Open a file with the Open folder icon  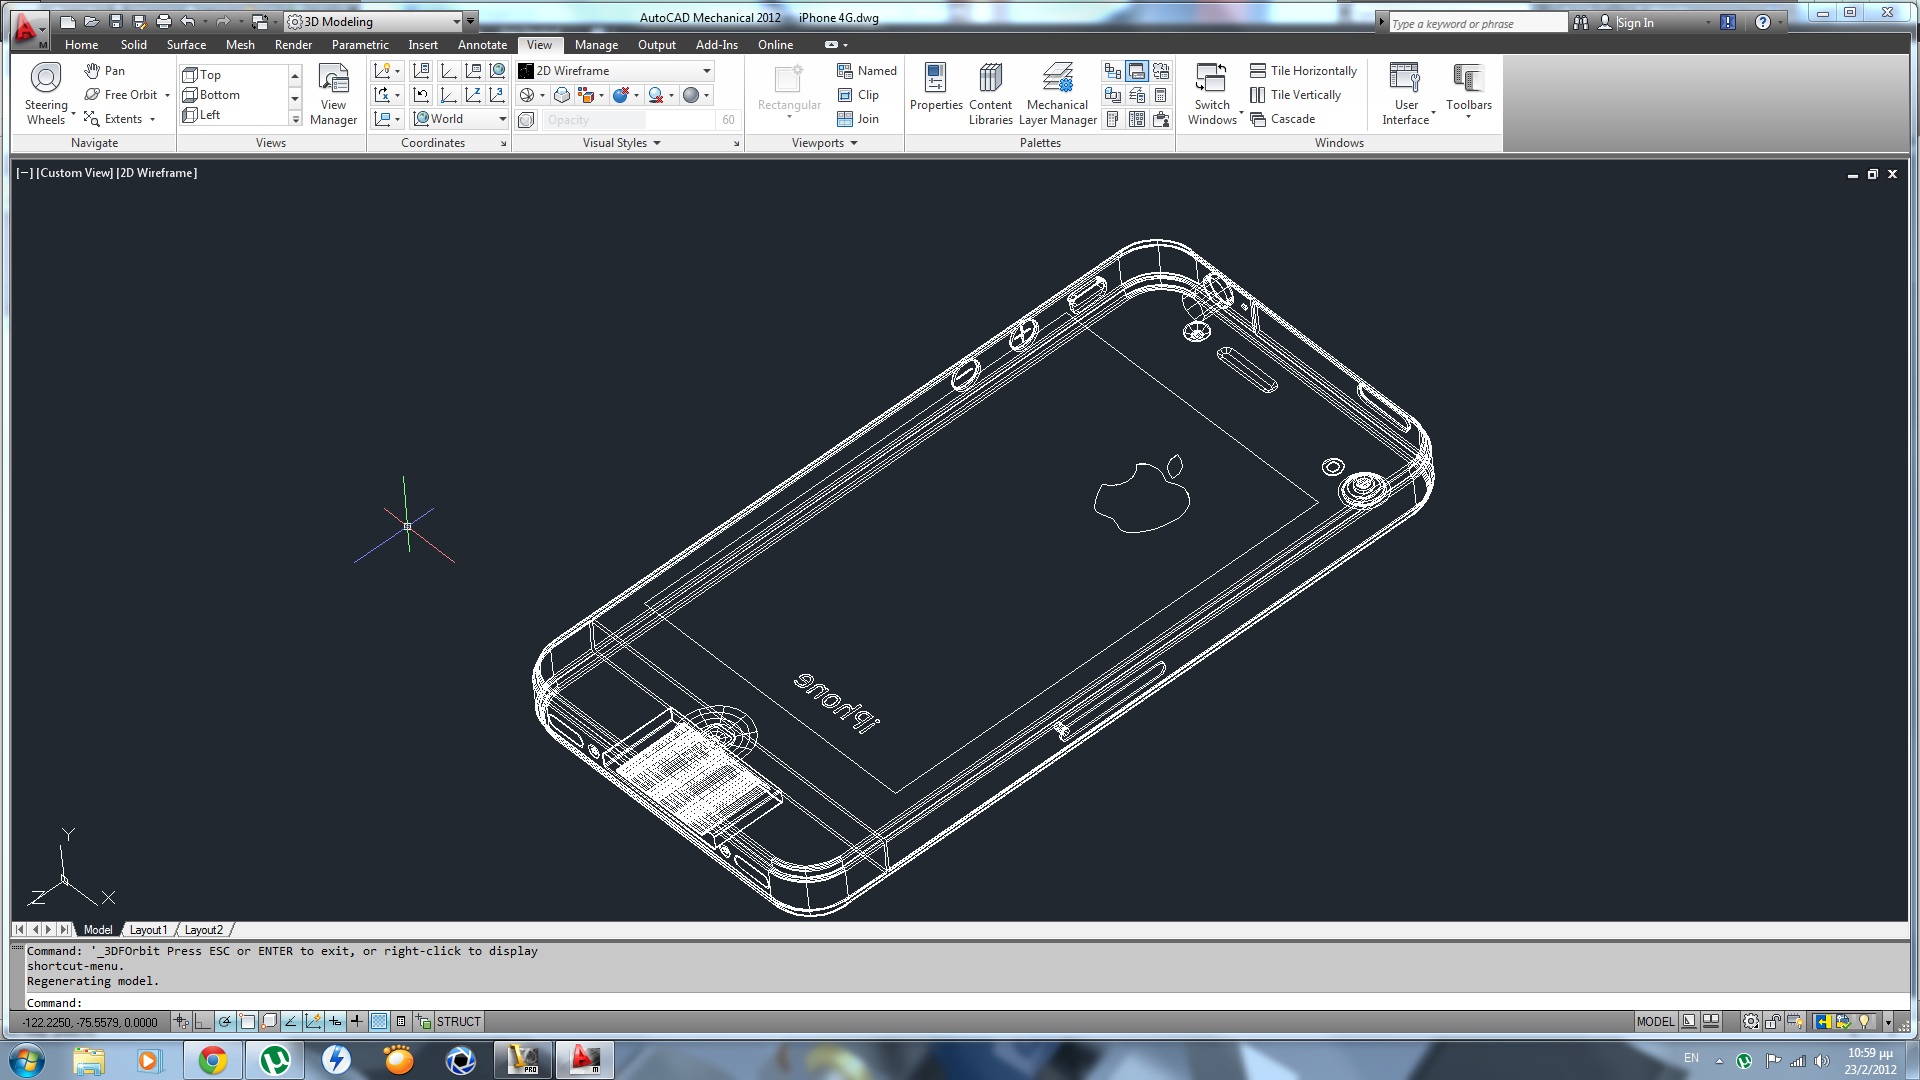pos(91,21)
